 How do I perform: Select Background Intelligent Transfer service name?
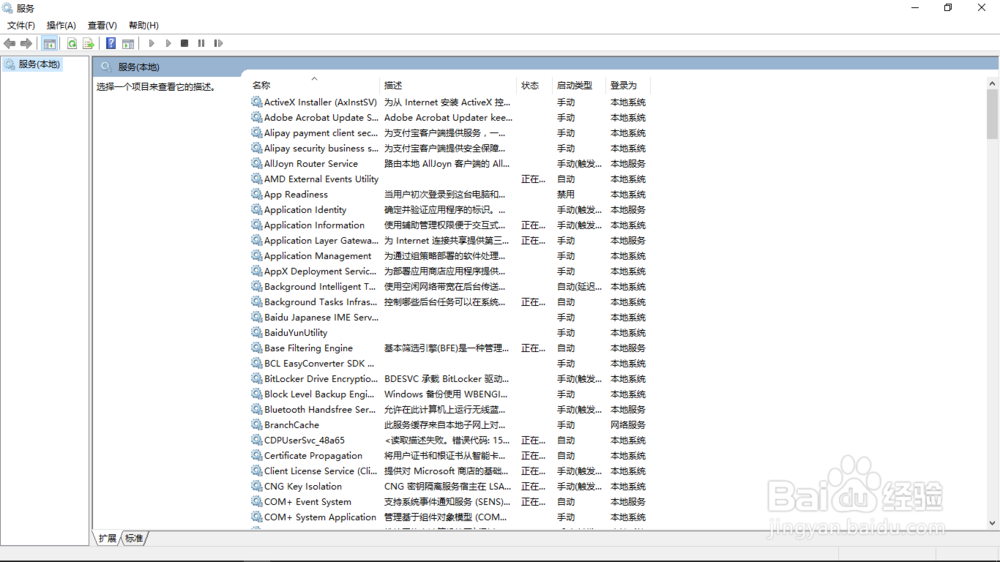[x=320, y=286]
